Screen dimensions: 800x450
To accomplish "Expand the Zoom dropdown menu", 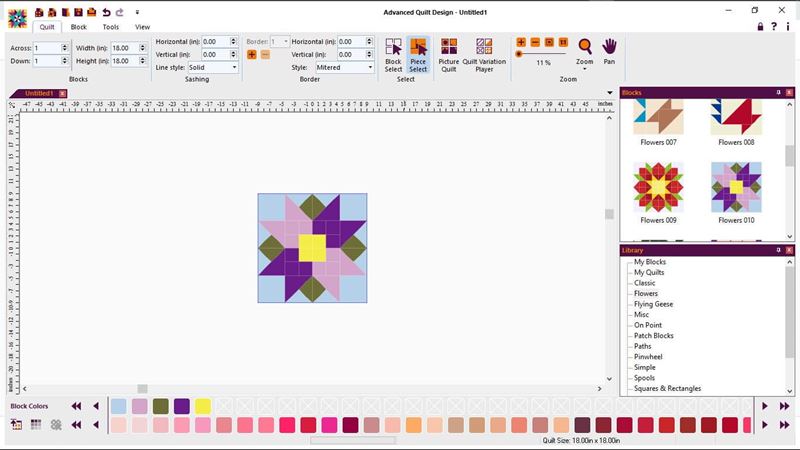I will pyautogui.click(x=584, y=69).
